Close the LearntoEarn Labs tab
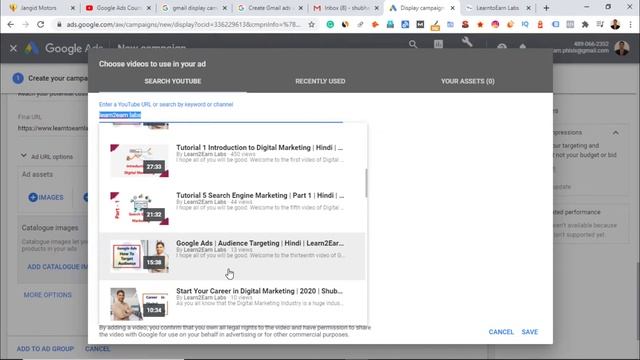This screenshot has width=640, height=360. click(529, 8)
